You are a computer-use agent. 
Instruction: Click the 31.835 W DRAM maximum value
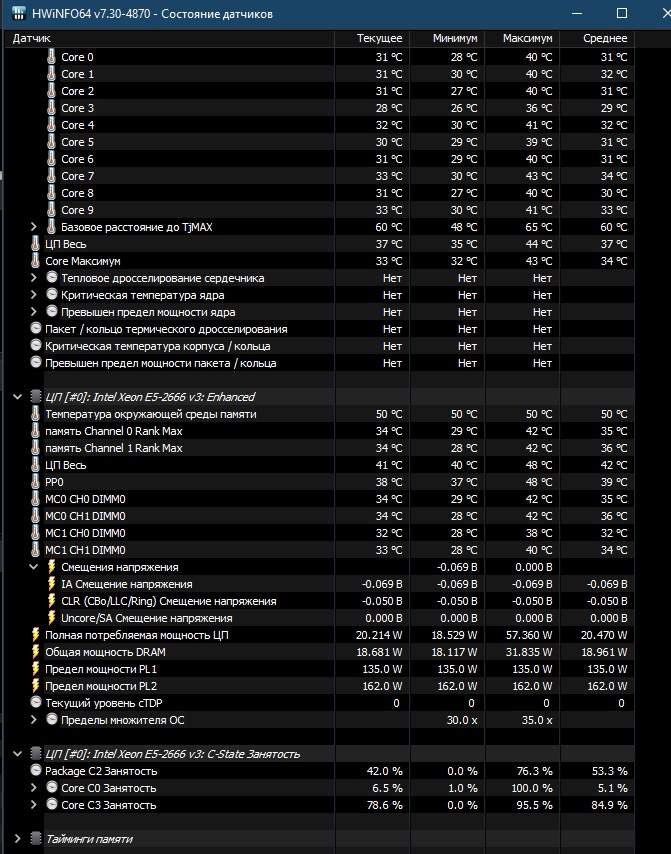coord(529,652)
